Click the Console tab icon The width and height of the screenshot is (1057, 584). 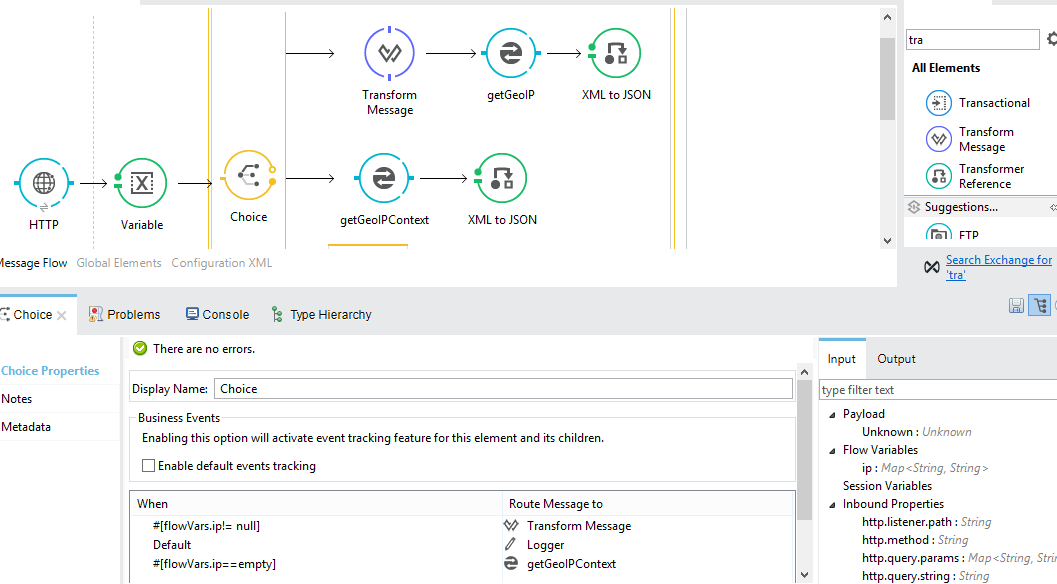192,314
